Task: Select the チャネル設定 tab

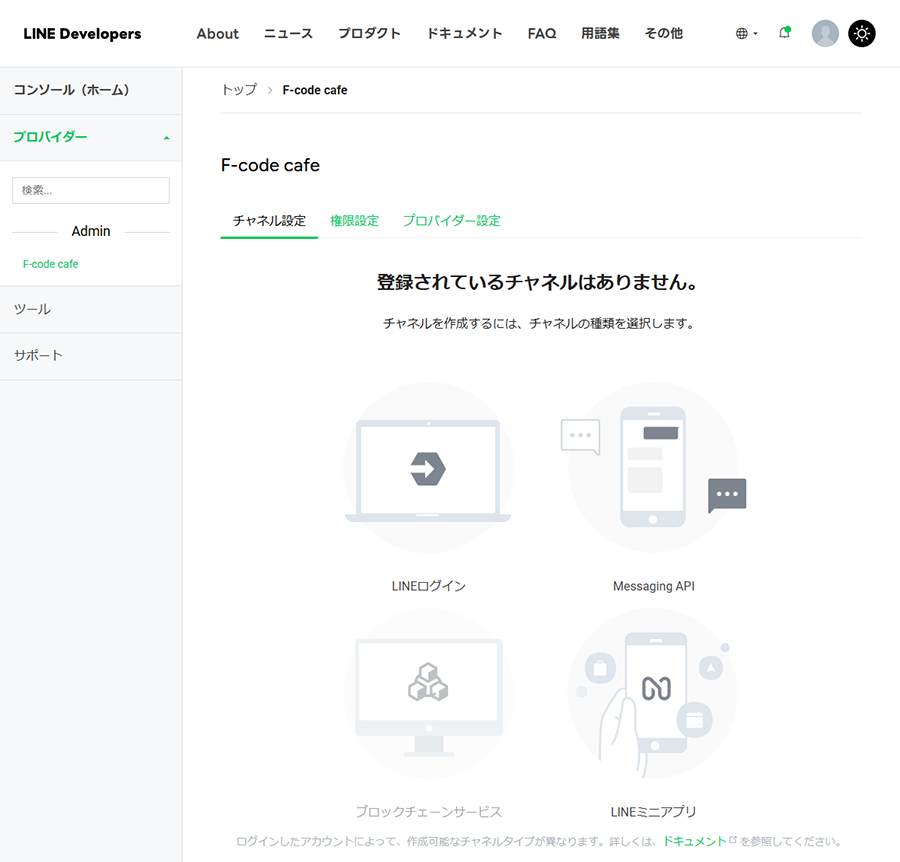Action: coord(269,221)
